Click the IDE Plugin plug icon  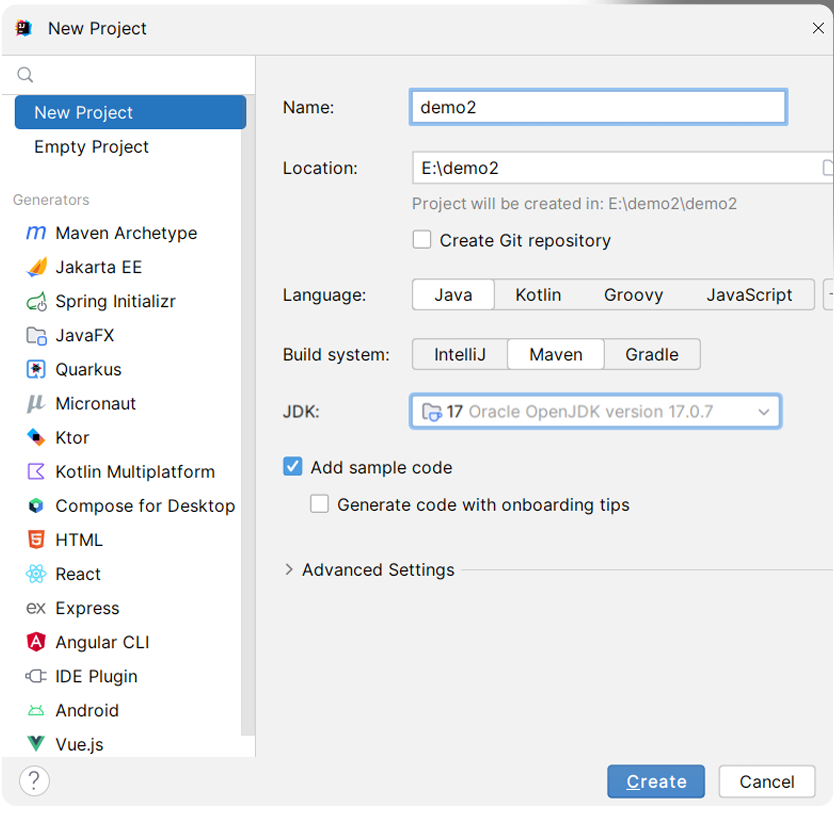pos(36,677)
